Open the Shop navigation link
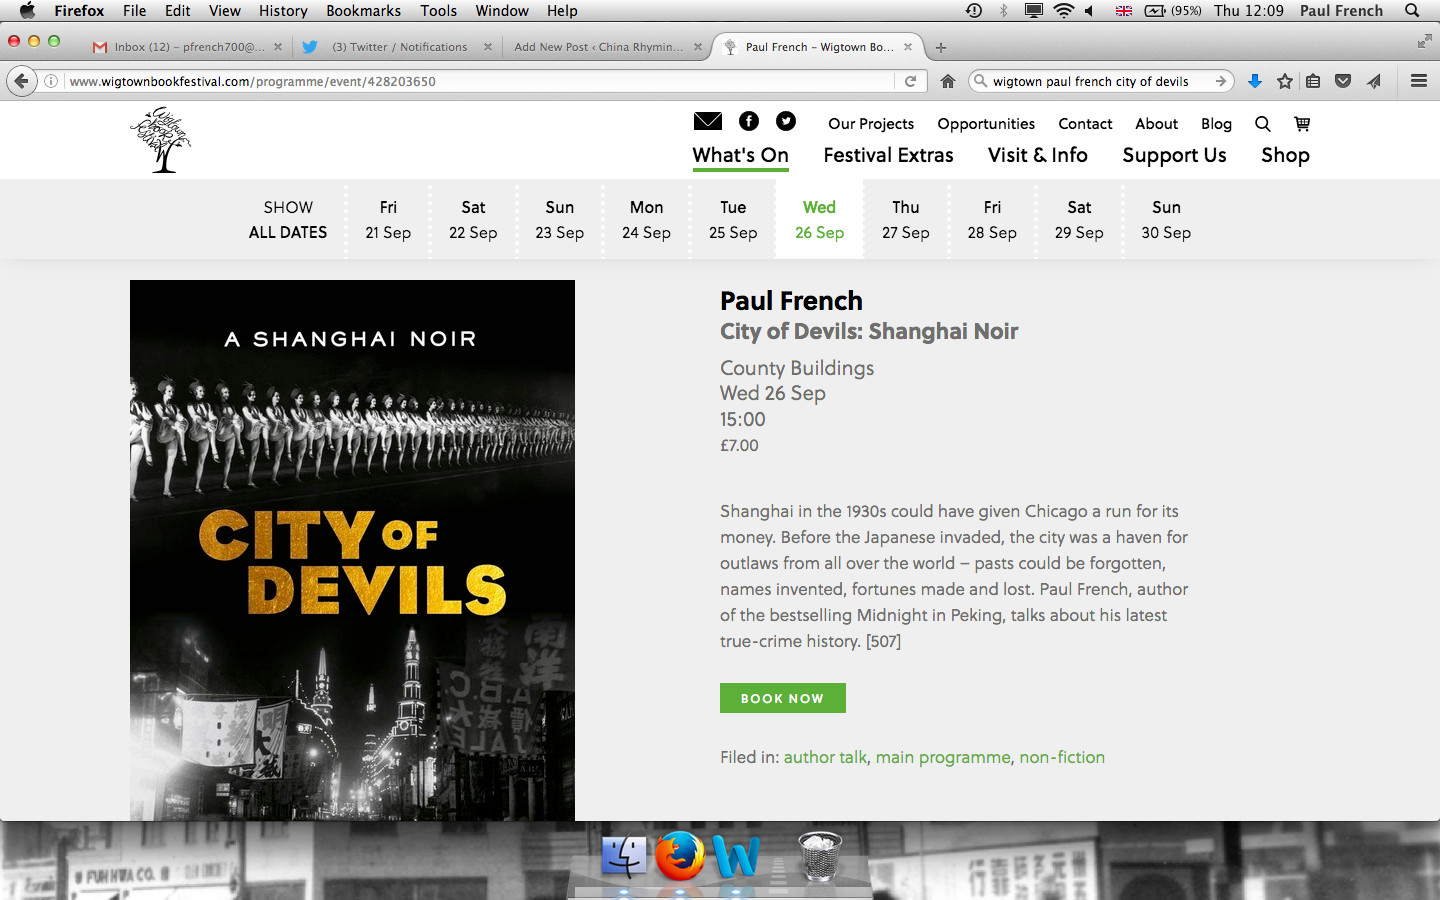1440x900 pixels. pyautogui.click(x=1285, y=156)
